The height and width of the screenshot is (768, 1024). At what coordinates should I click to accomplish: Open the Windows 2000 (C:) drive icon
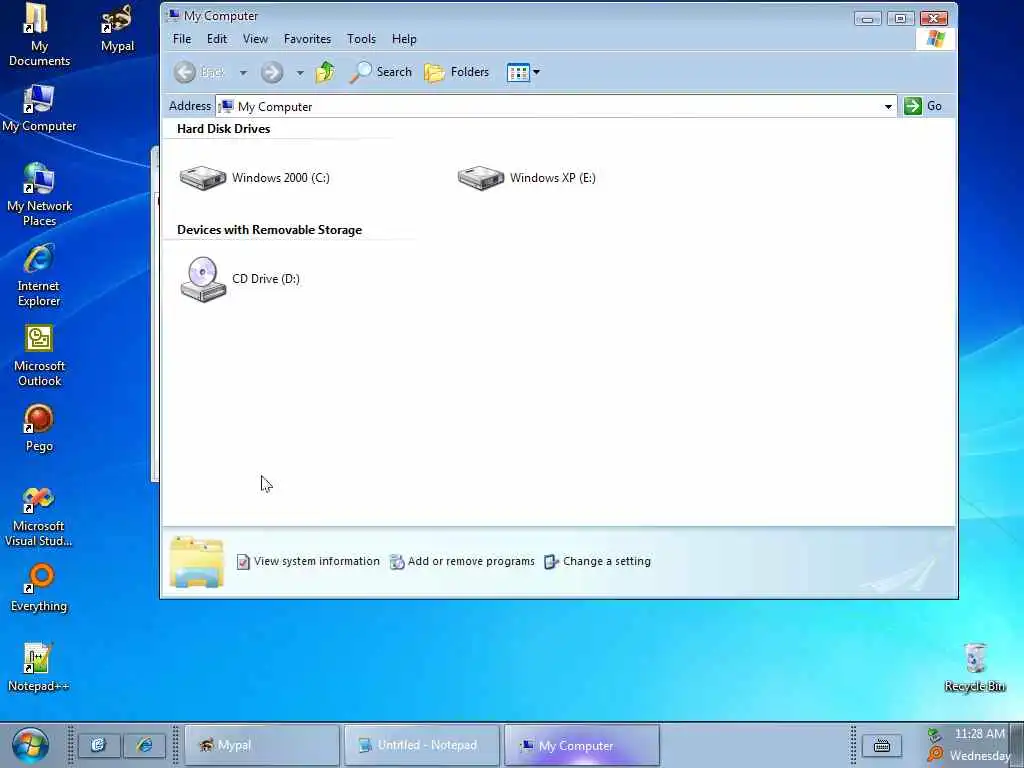(x=203, y=178)
